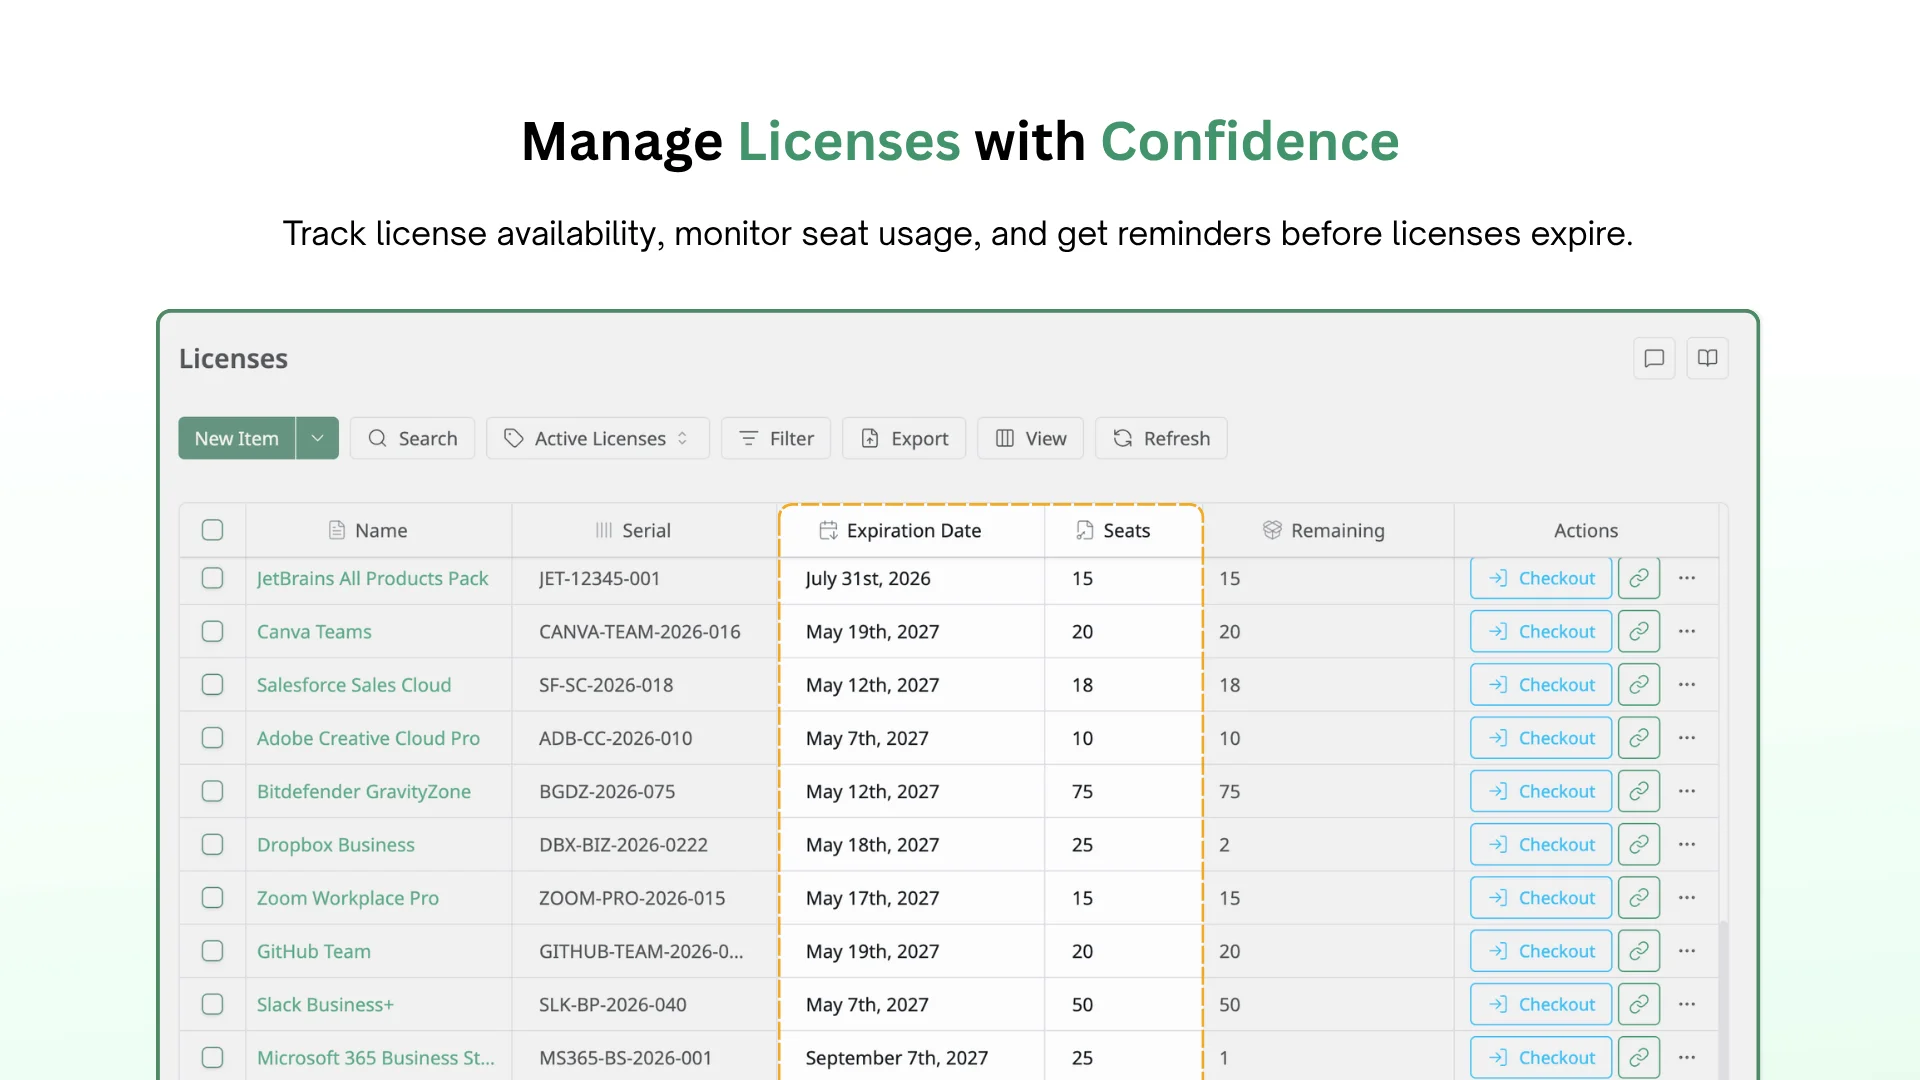This screenshot has width=1920, height=1080.
Task: Tick the Canva Teams row checkbox
Action: tap(212, 631)
